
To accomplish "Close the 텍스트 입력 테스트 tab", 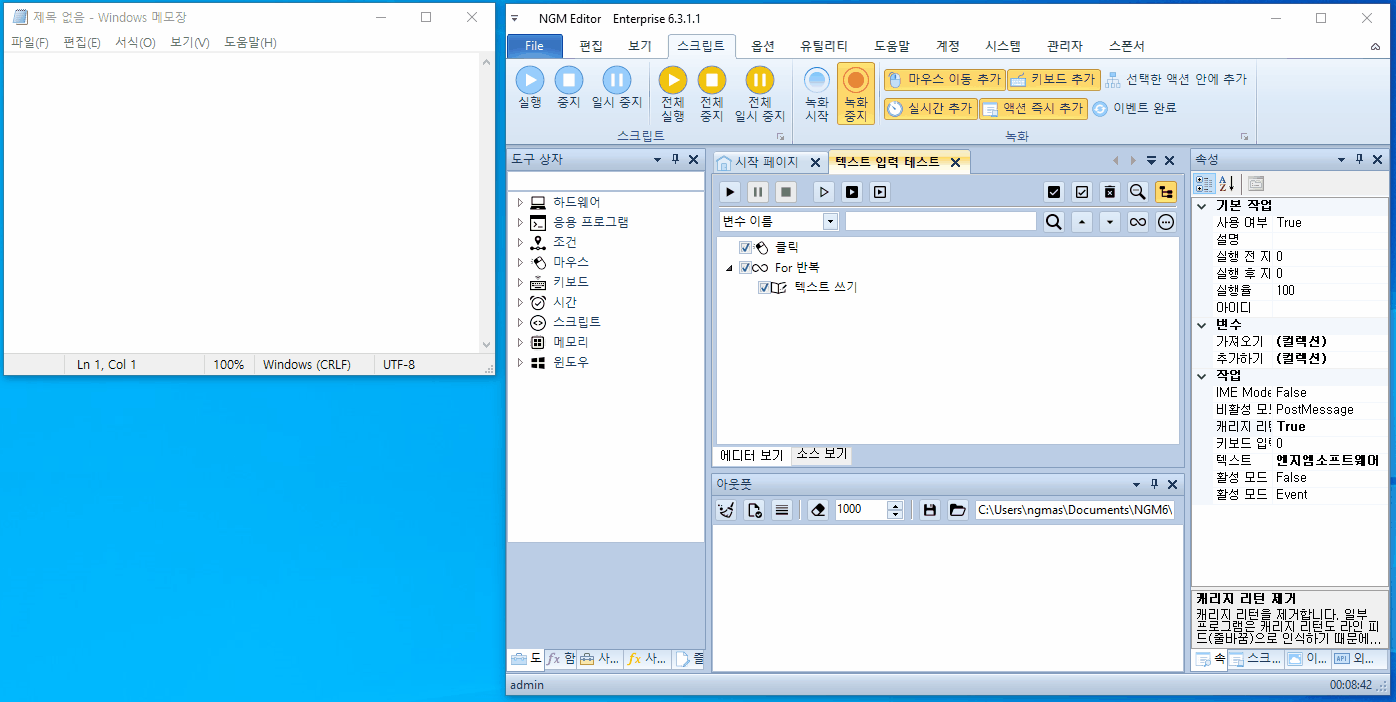I will 955,162.
